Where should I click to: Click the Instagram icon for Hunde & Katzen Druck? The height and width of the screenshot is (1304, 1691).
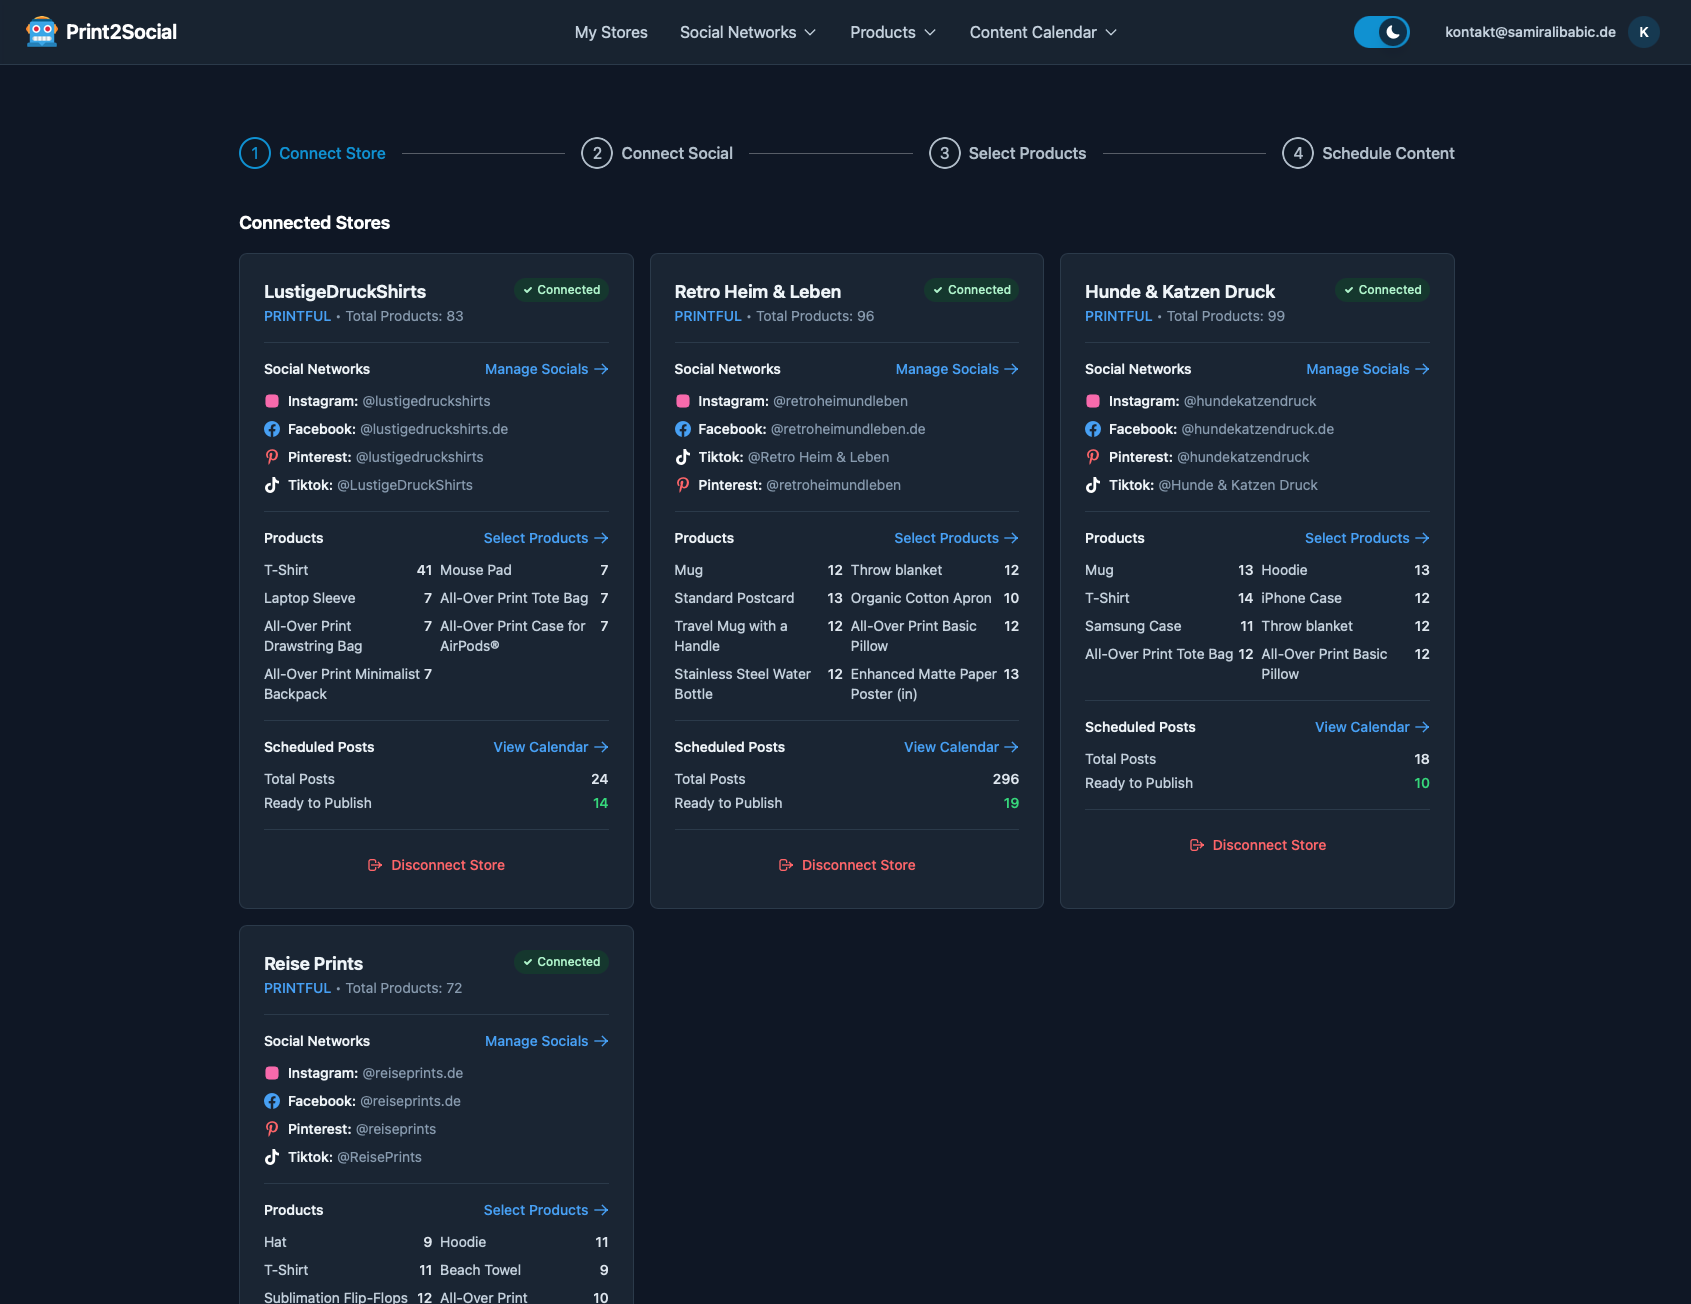point(1093,400)
